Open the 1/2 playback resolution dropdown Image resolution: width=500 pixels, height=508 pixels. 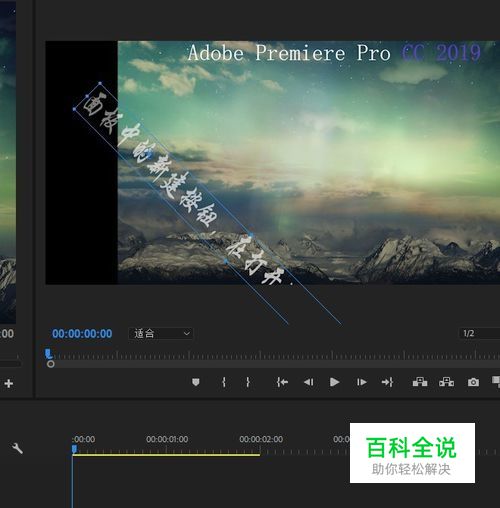coord(479,333)
